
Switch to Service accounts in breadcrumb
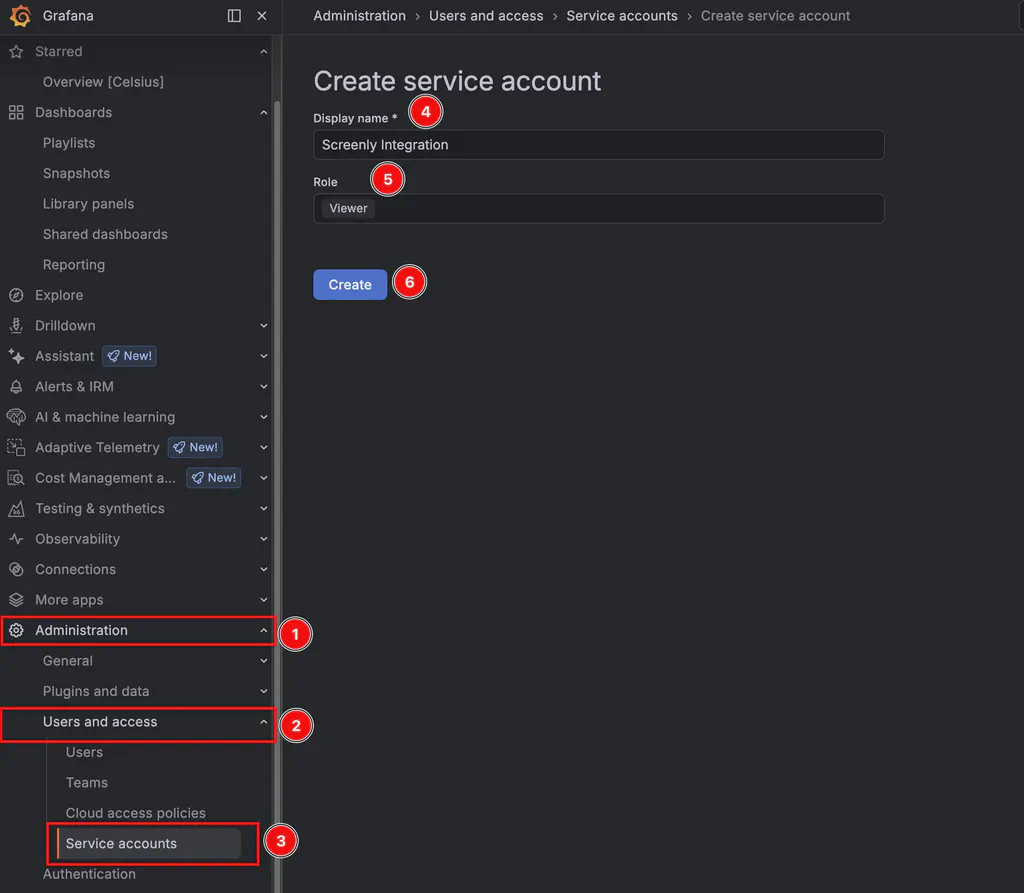622,16
